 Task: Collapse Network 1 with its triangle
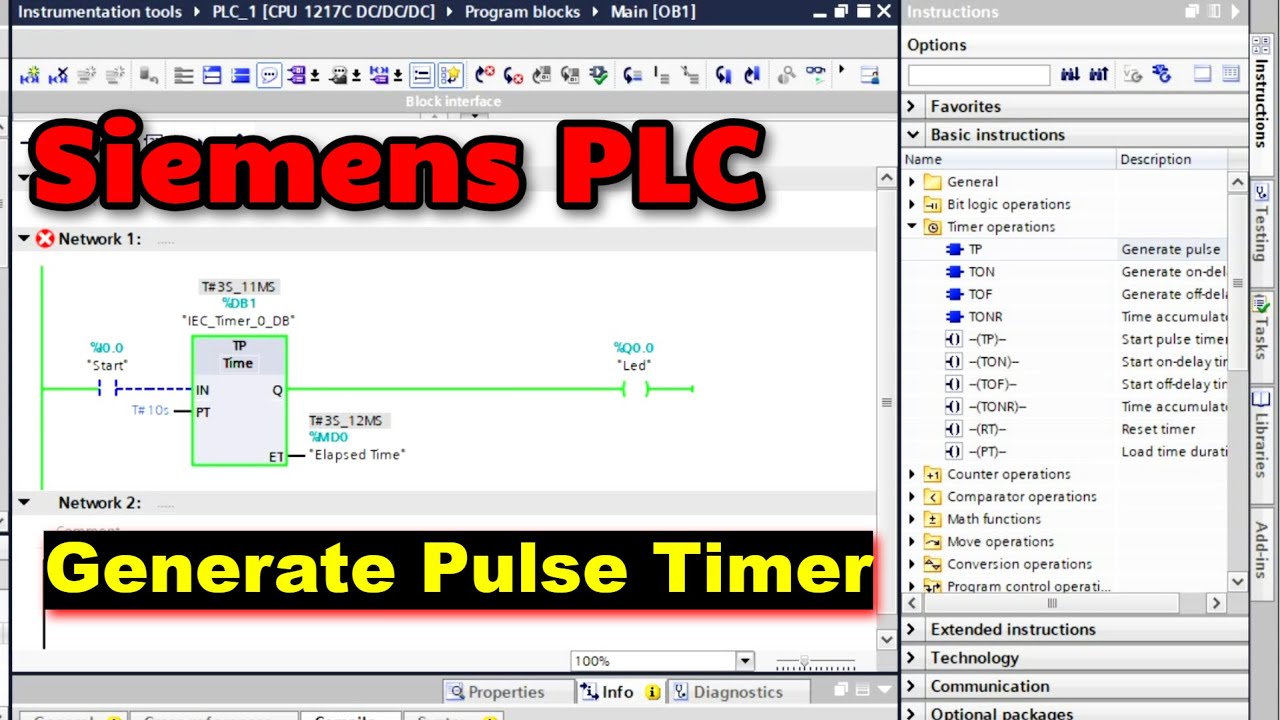pos(24,239)
